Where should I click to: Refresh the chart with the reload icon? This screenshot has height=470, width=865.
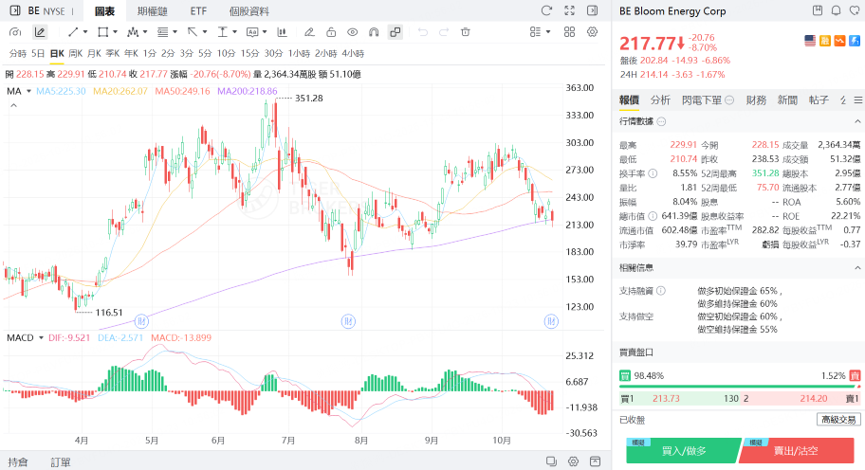point(547,10)
